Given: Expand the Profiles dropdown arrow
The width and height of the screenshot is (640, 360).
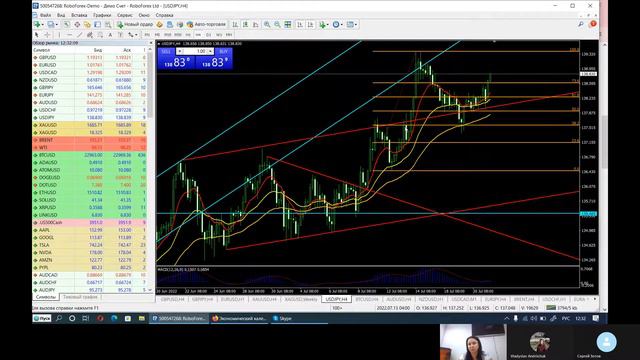Looking at the screenshot, I should [57, 24].
